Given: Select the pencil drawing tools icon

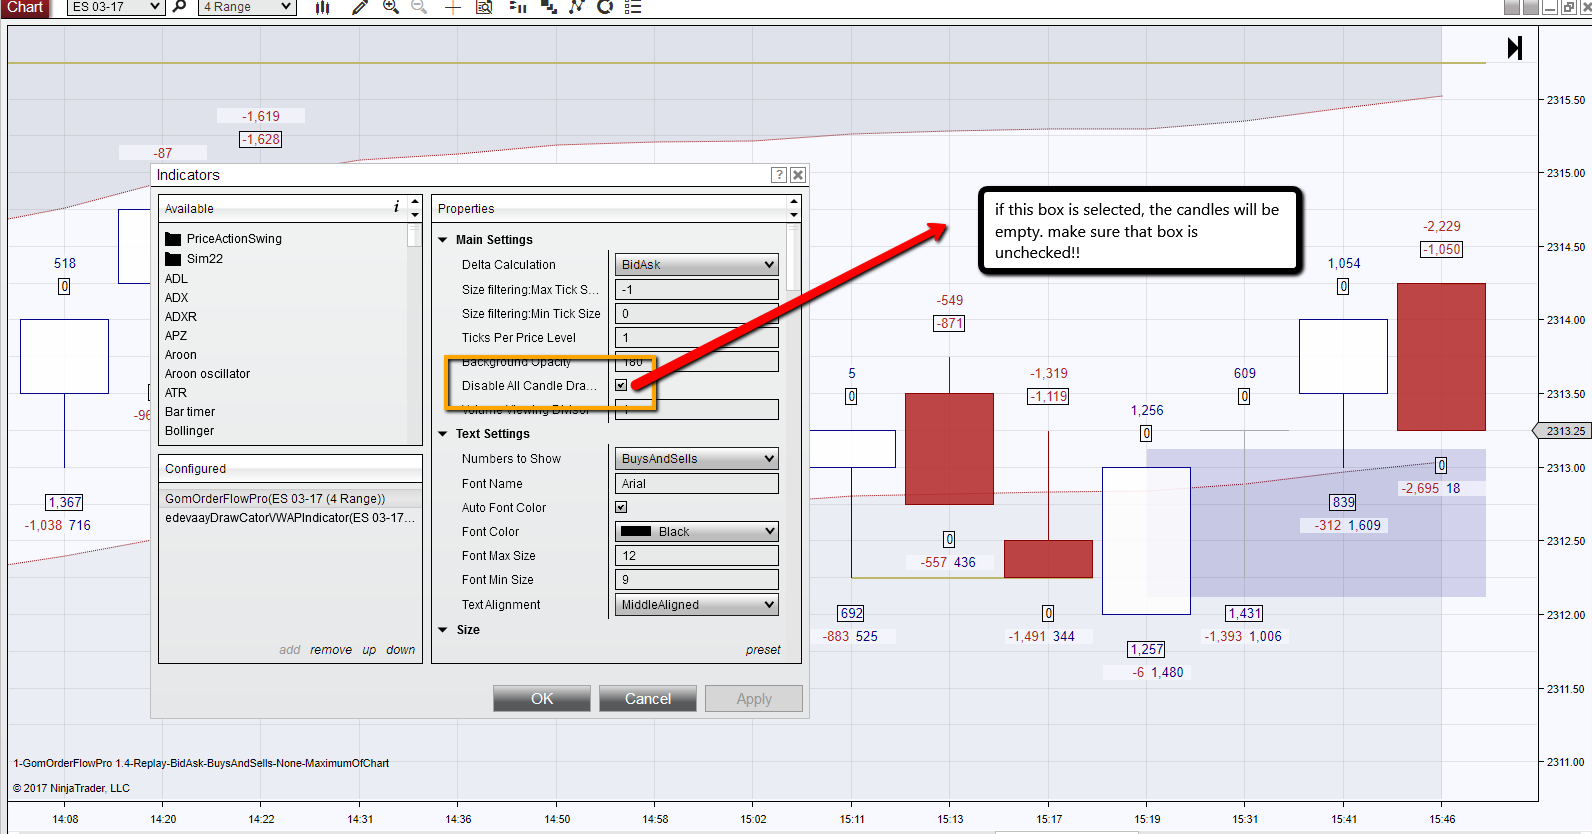Looking at the screenshot, I should coord(360,7).
